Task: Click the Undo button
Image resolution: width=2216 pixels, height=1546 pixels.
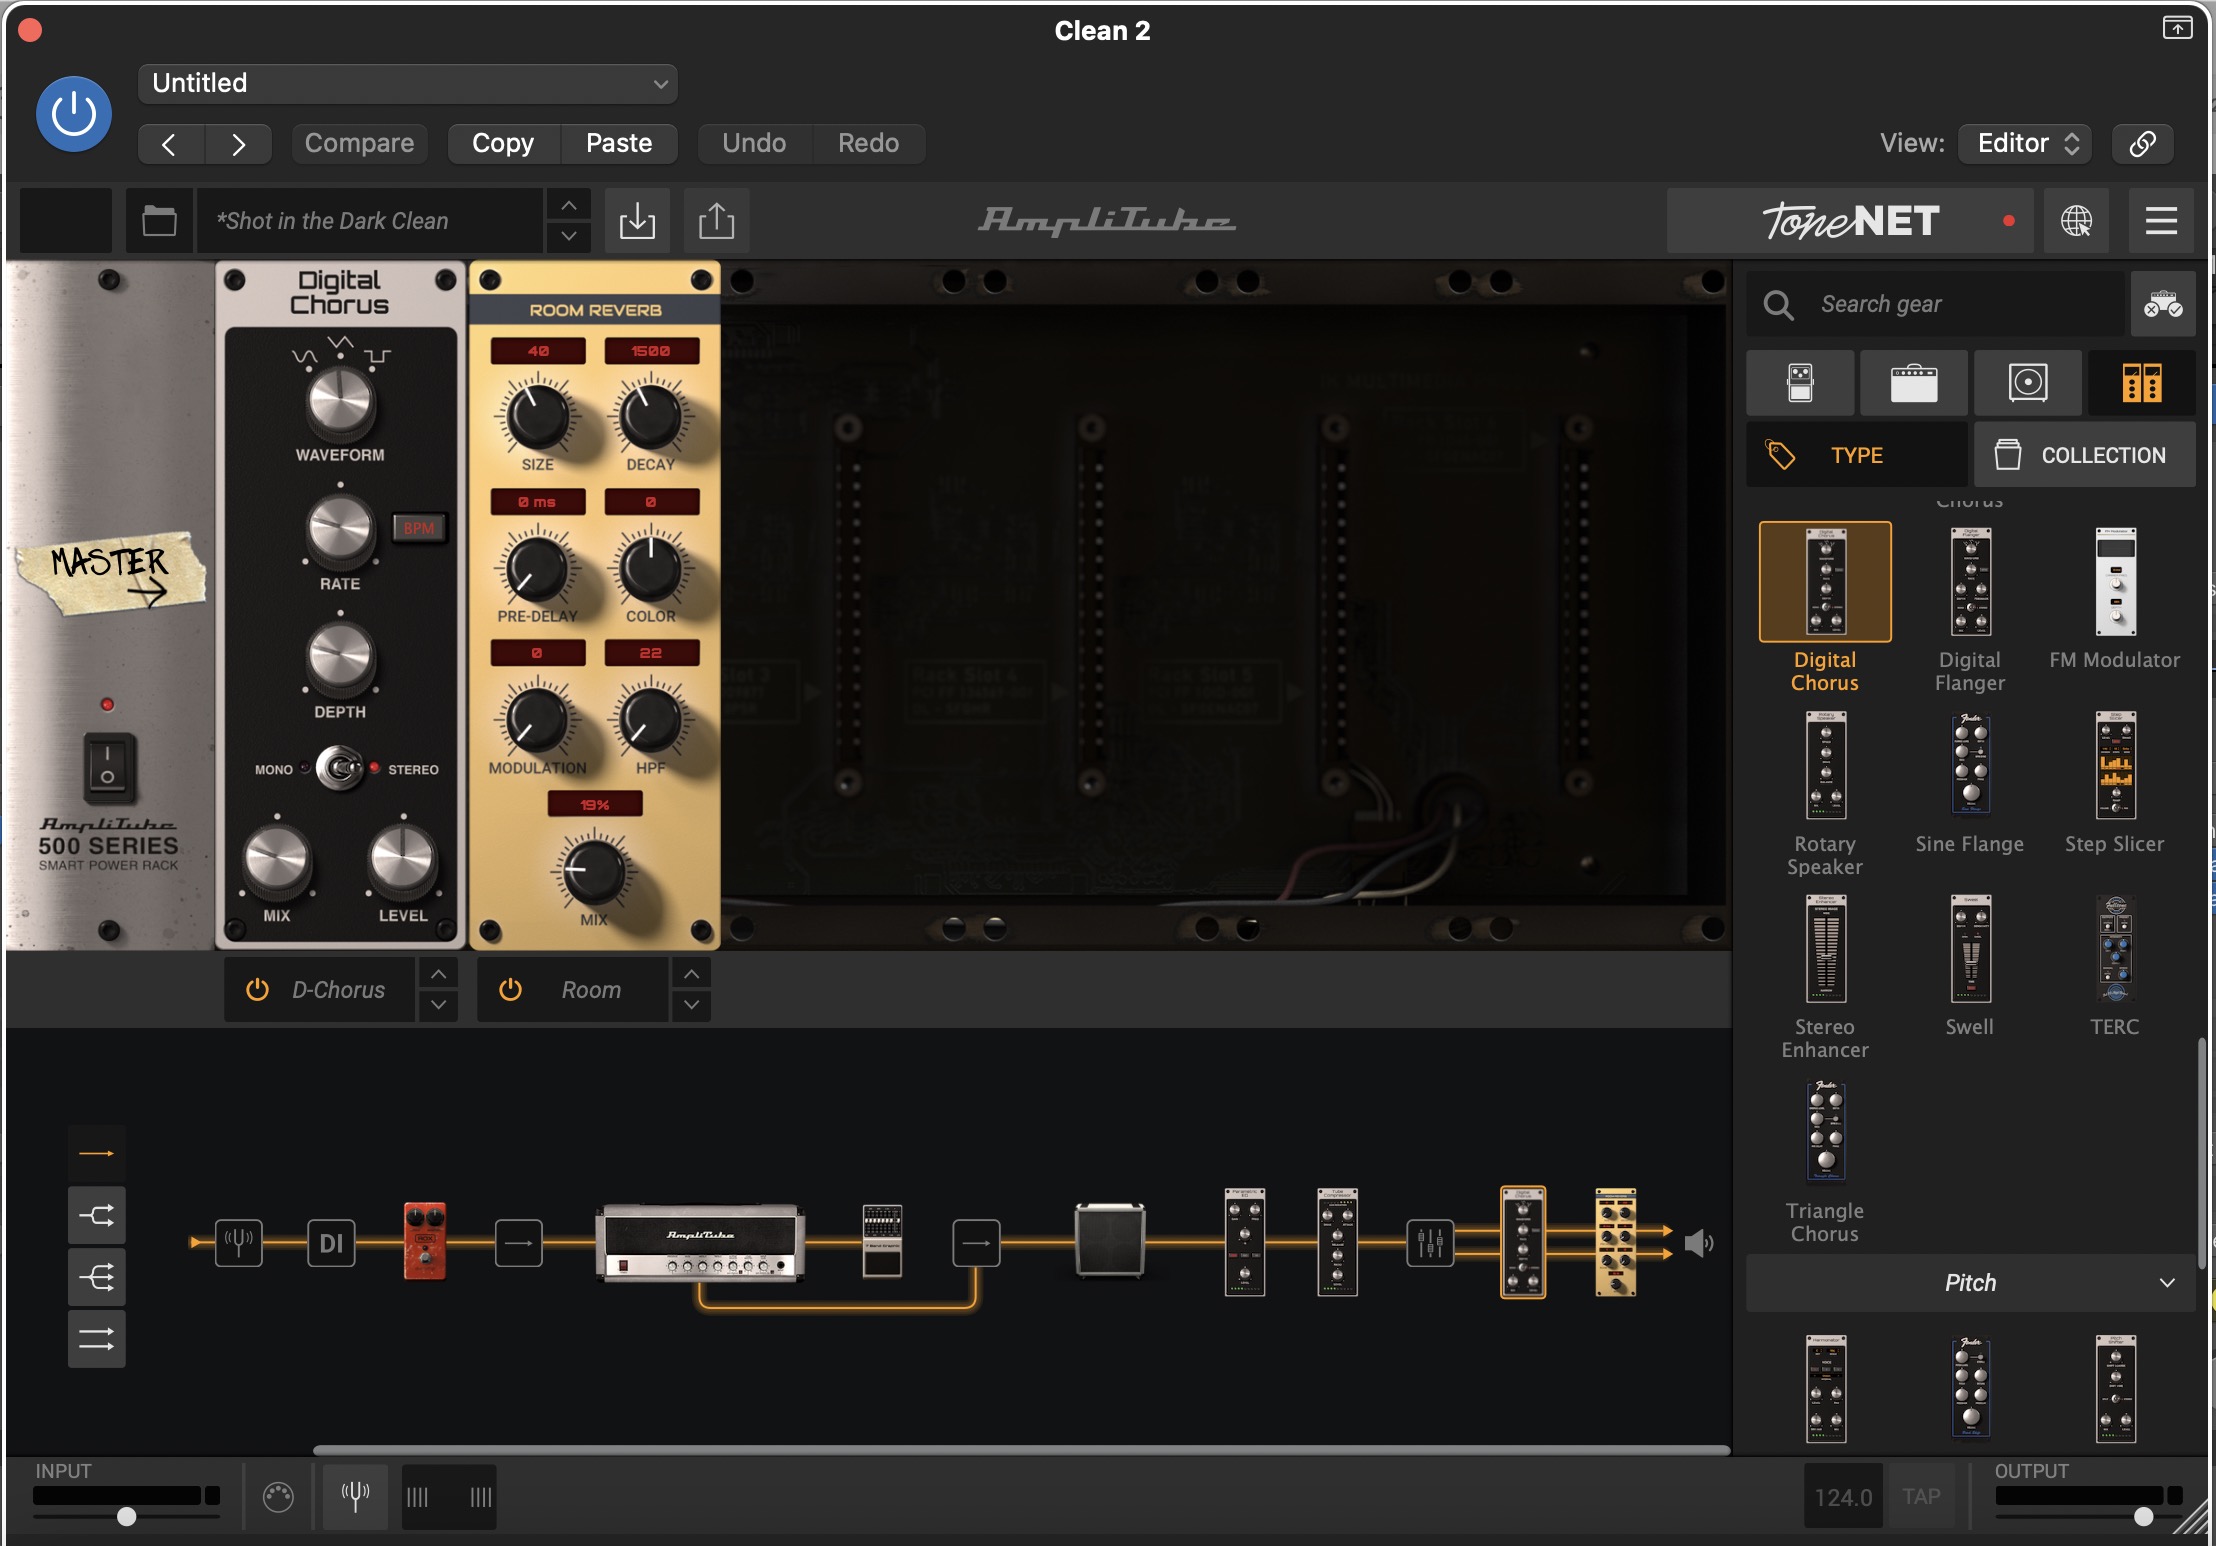Action: [754, 144]
